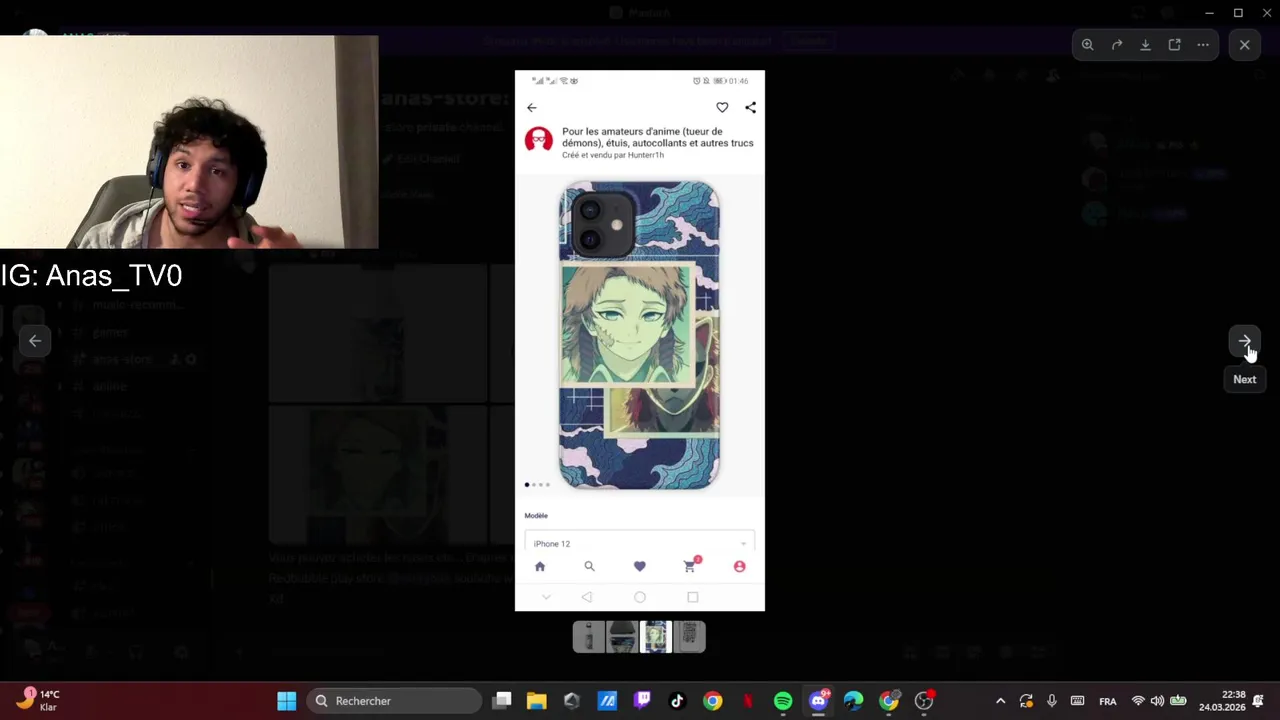The image size is (1280, 720).
Task: Tap the search icon in the phone's bottom bar
Action: pos(589,566)
